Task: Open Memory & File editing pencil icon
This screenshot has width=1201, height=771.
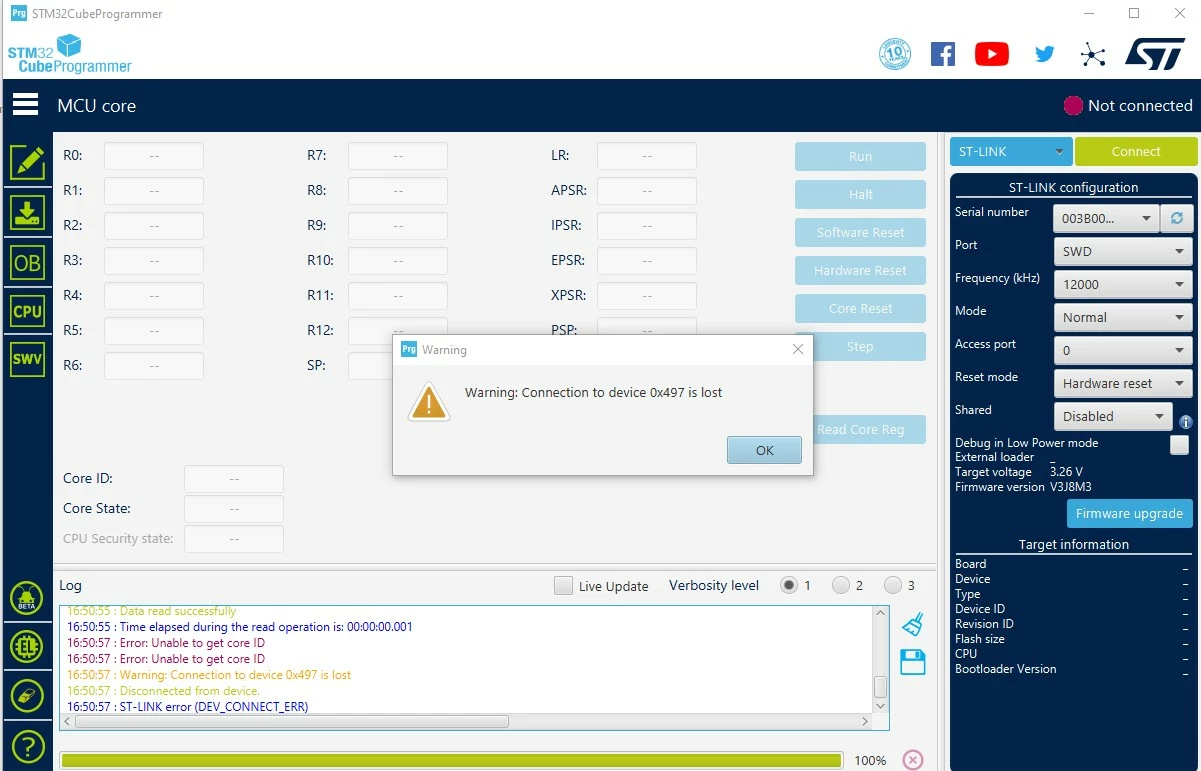Action: (27, 162)
